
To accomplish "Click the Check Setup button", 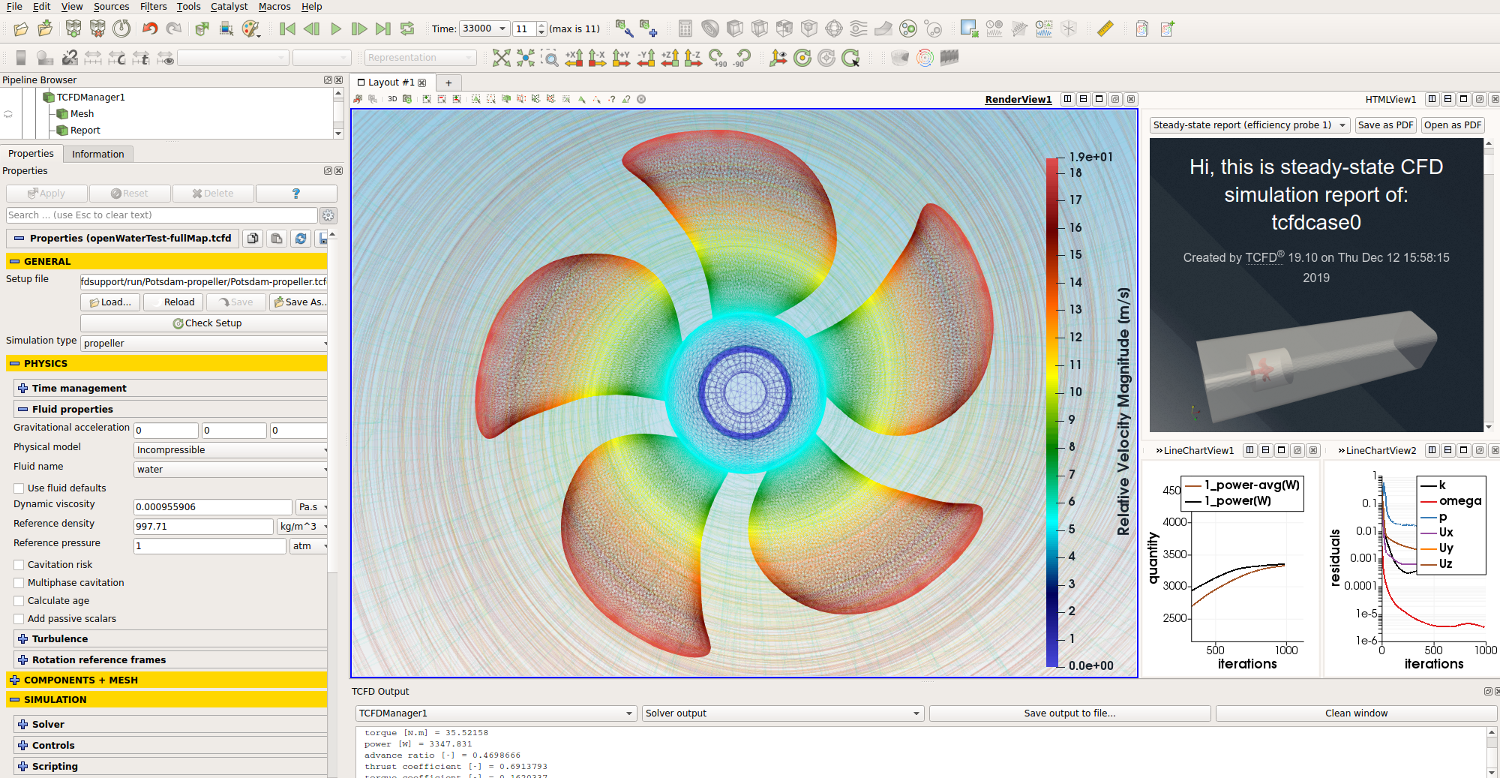I will pyautogui.click(x=206, y=323).
